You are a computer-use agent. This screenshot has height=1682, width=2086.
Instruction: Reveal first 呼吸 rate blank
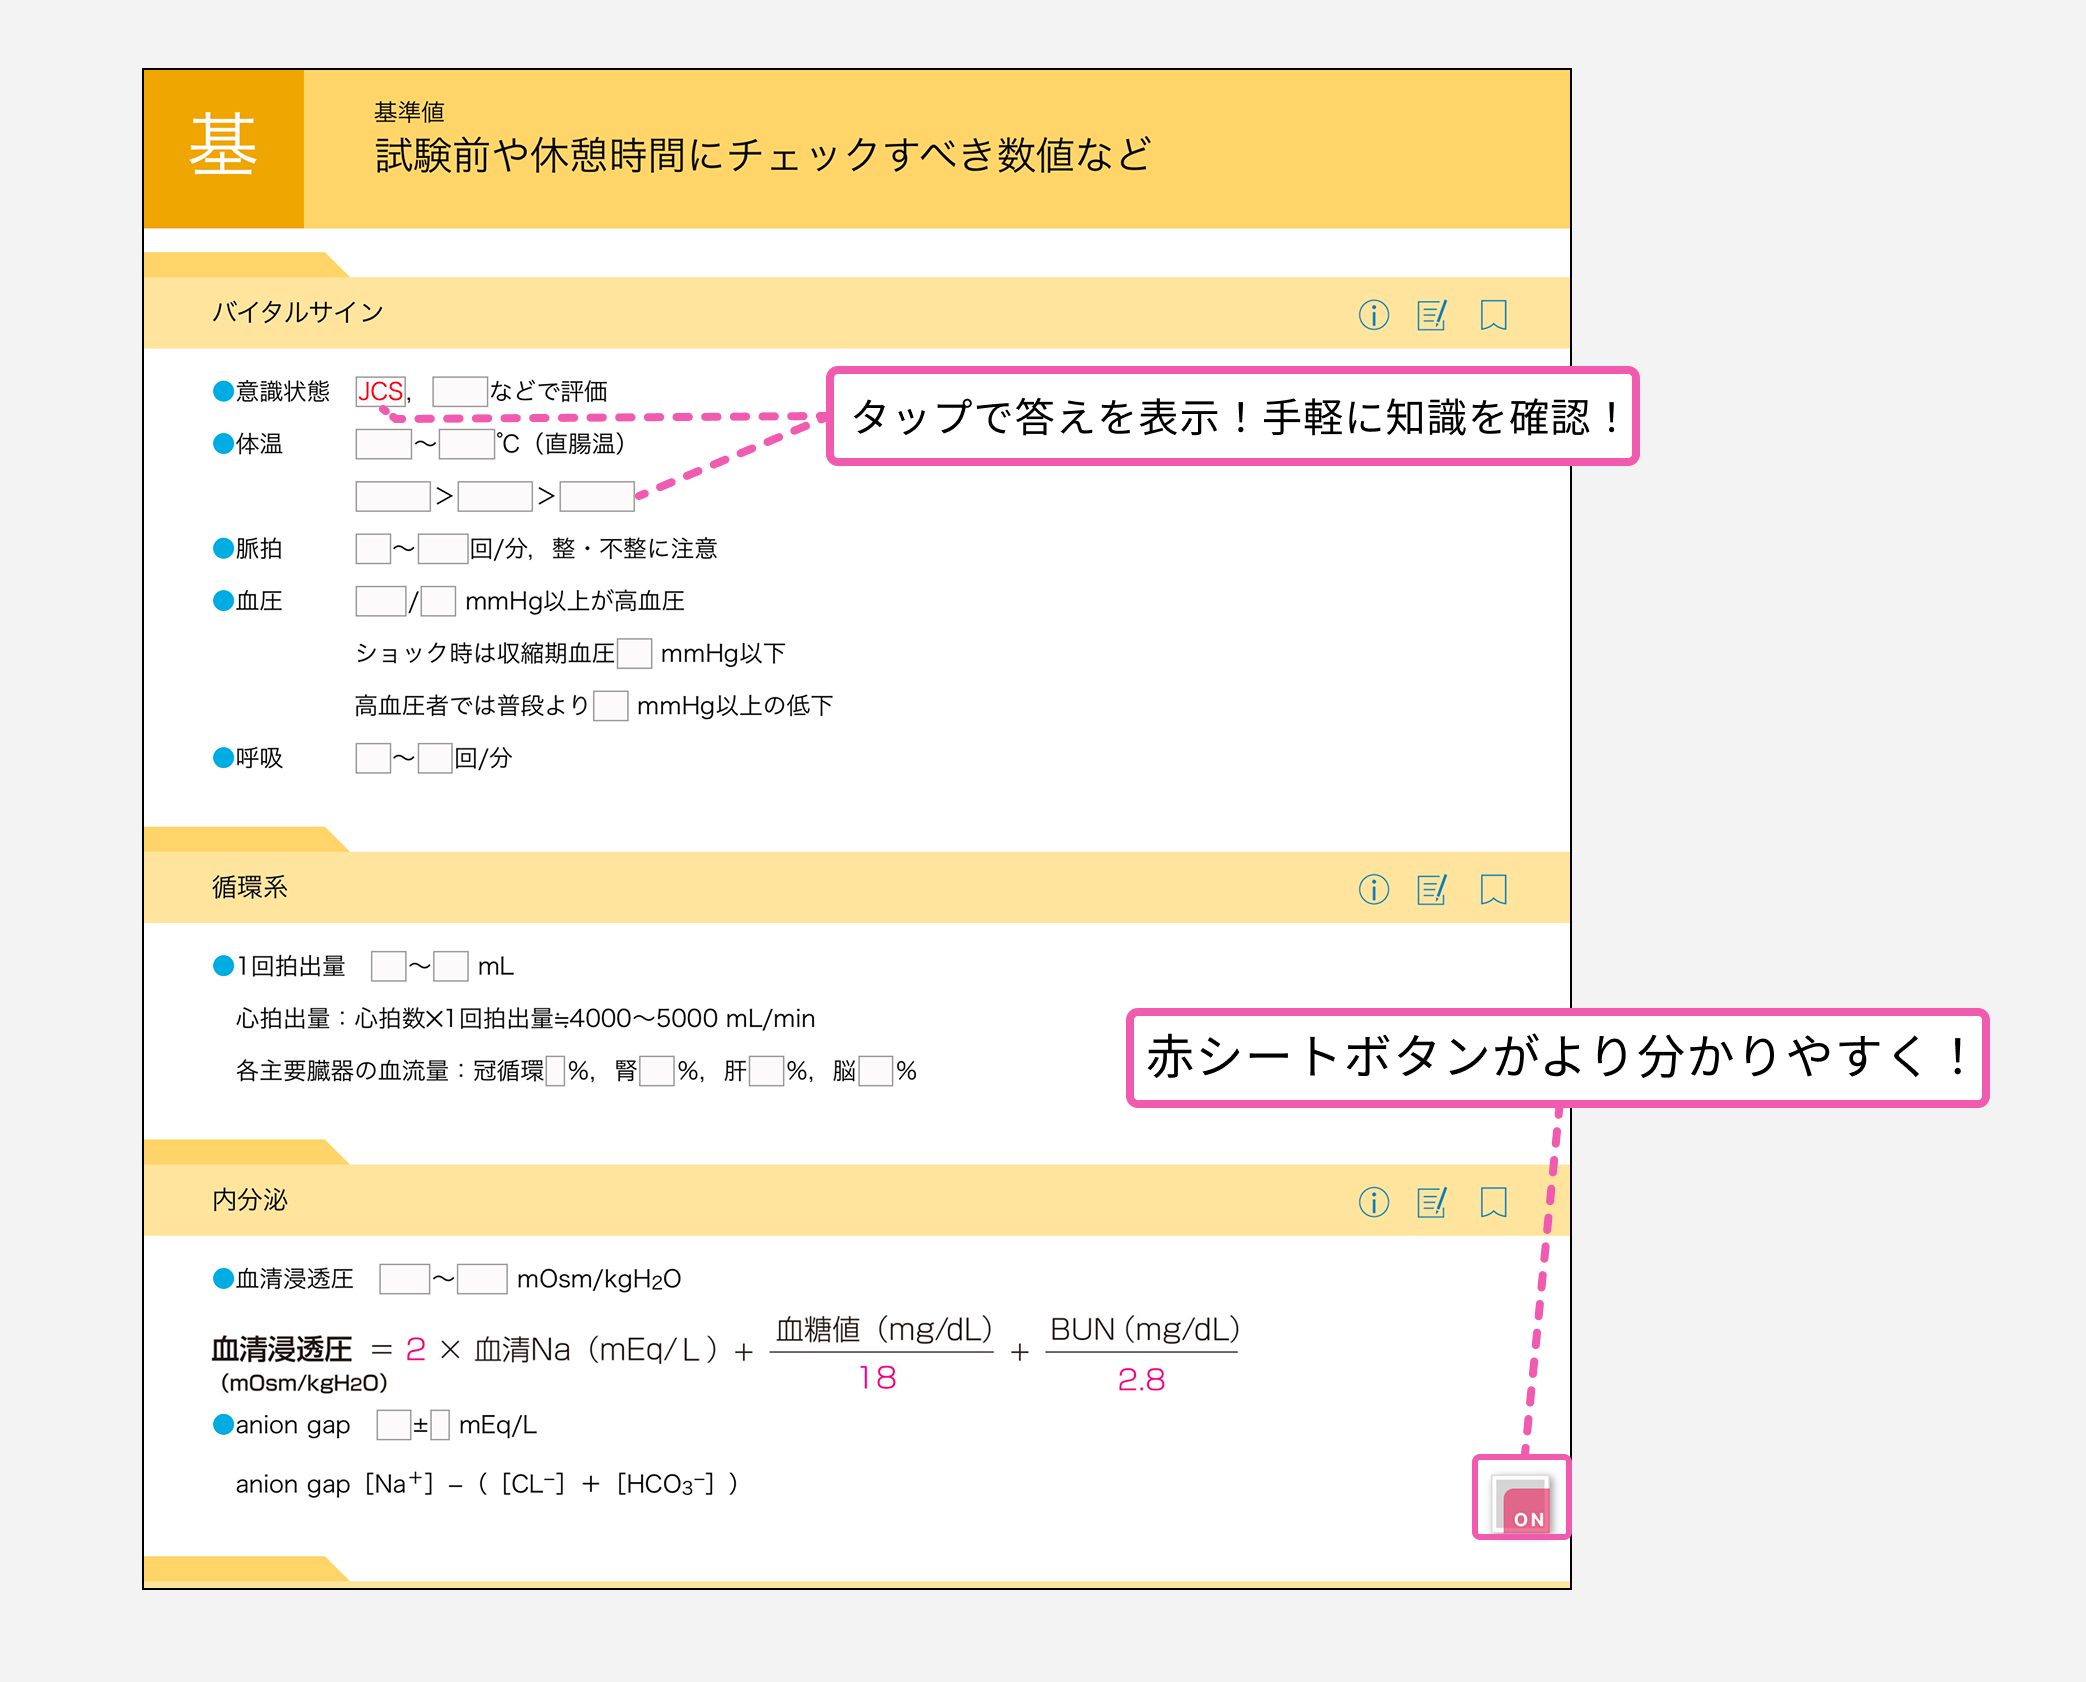click(x=372, y=758)
